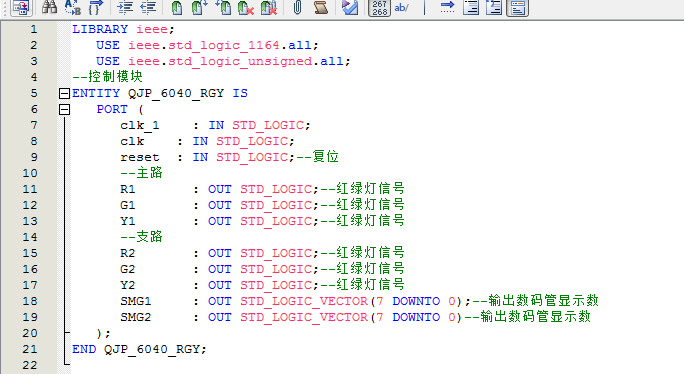Viewport: 684px width, 374px height.
Task: Click the --支路 comment
Action: (141, 237)
